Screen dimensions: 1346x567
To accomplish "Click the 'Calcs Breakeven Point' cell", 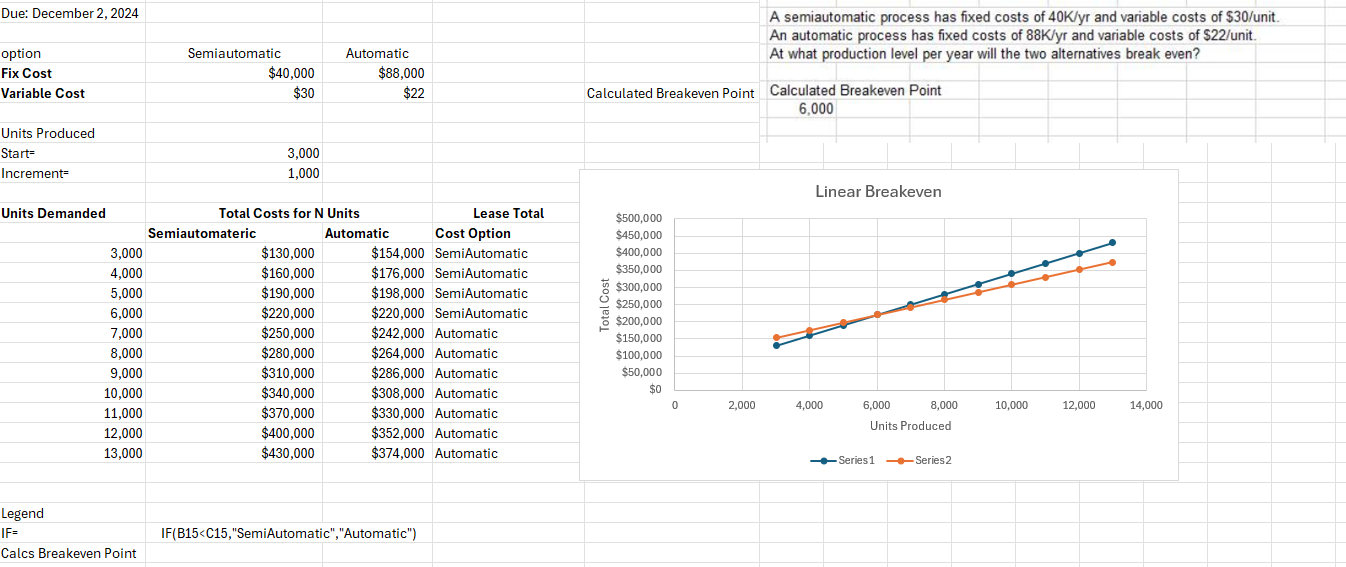I will pos(68,553).
